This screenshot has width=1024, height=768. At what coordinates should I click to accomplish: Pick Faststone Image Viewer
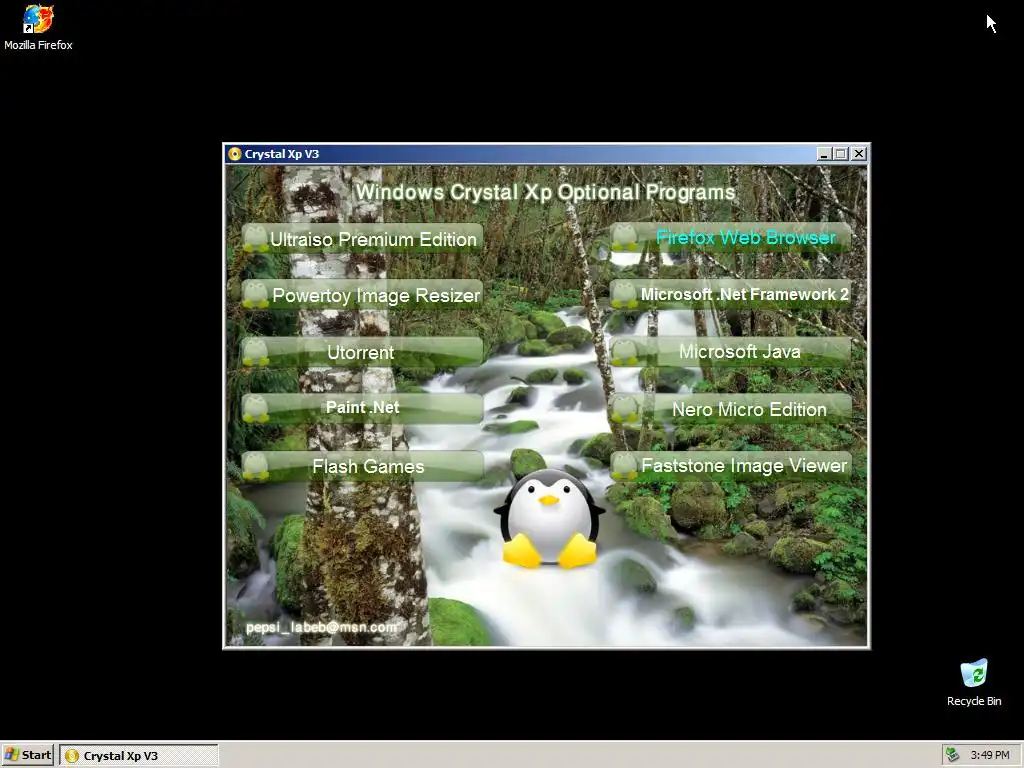pyautogui.click(x=731, y=466)
